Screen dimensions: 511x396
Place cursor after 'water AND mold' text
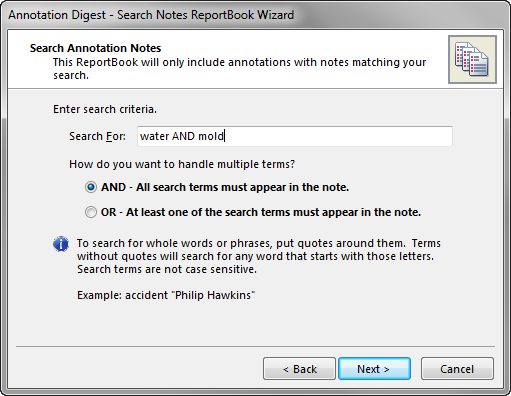tap(225, 136)
